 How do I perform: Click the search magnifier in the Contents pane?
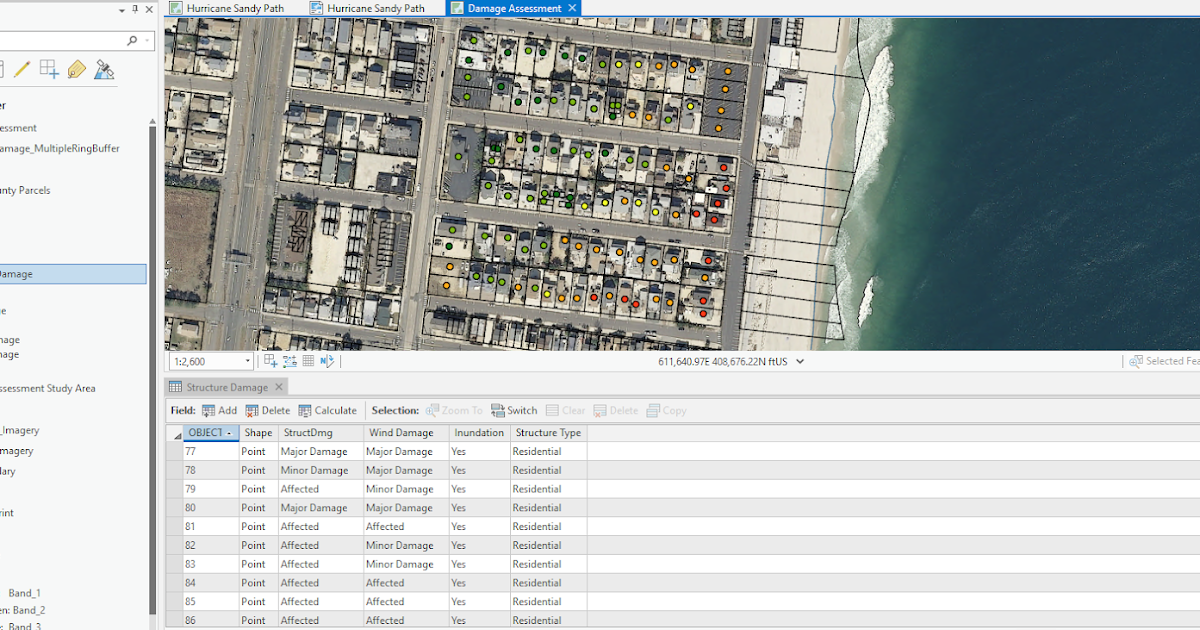tap(132, 40)
